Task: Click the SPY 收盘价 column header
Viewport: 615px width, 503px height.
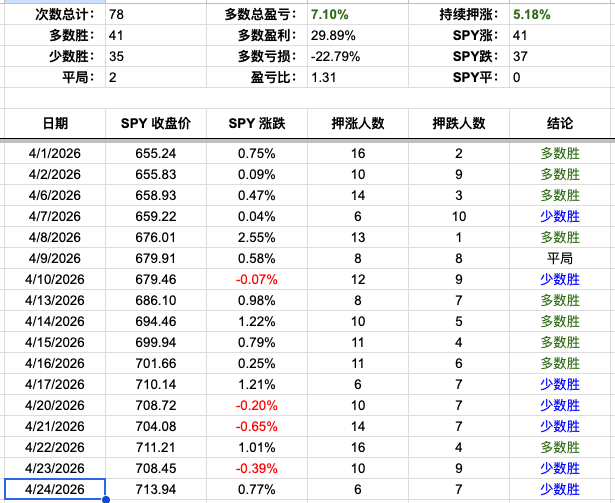Action: (x=156, y=123)
